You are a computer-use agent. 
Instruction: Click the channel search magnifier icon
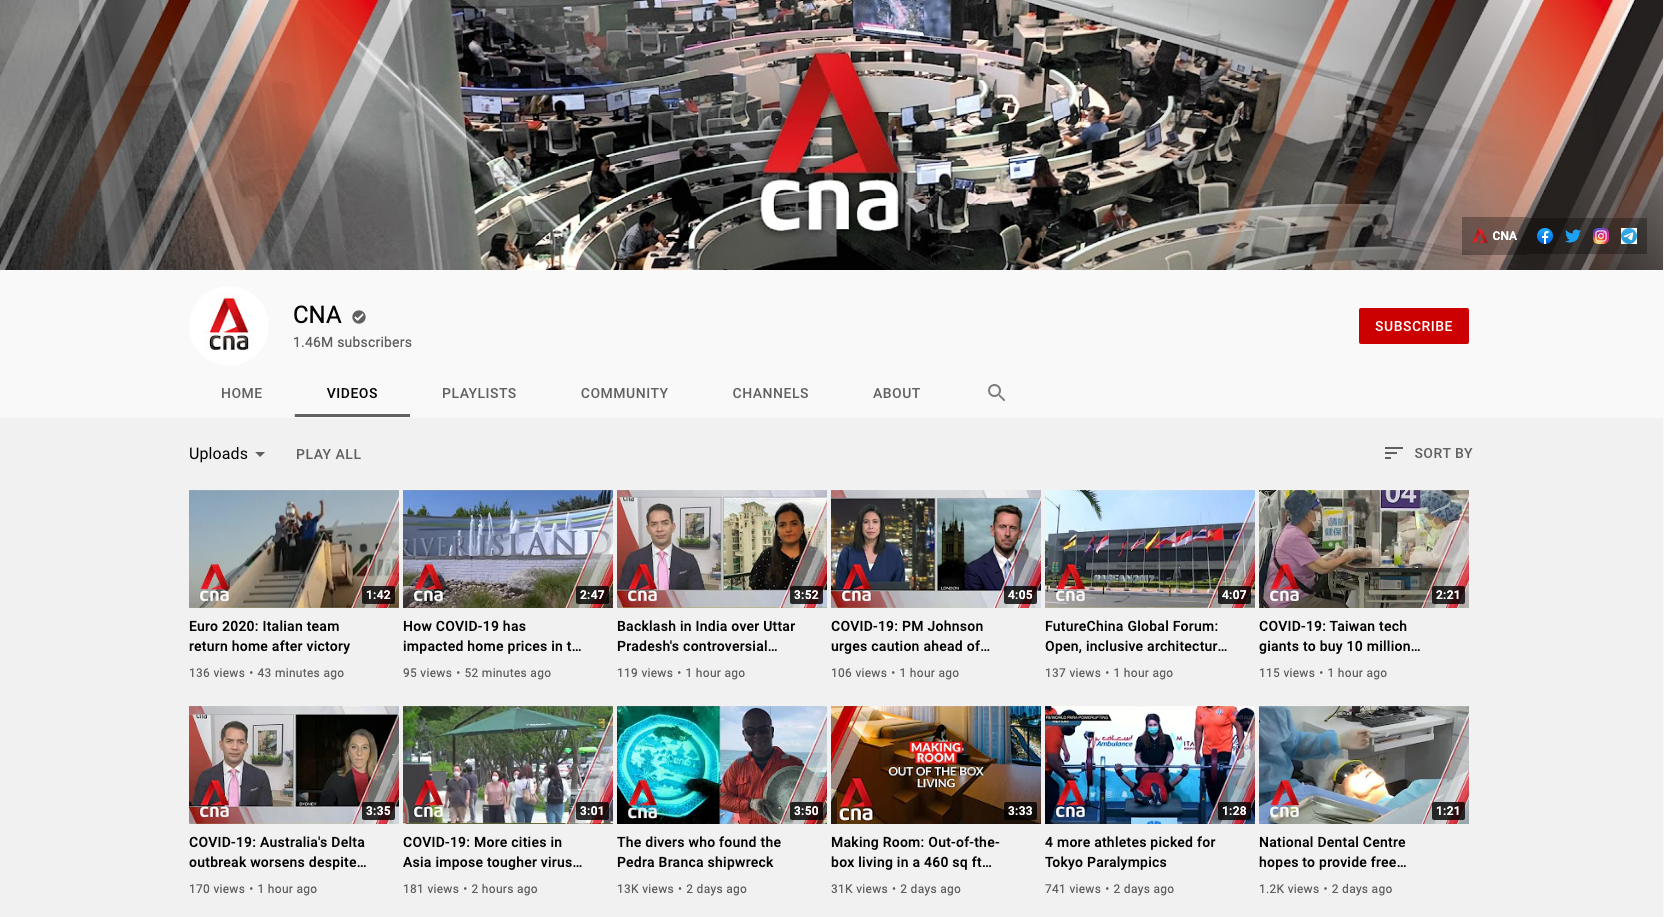coord(996,393)
